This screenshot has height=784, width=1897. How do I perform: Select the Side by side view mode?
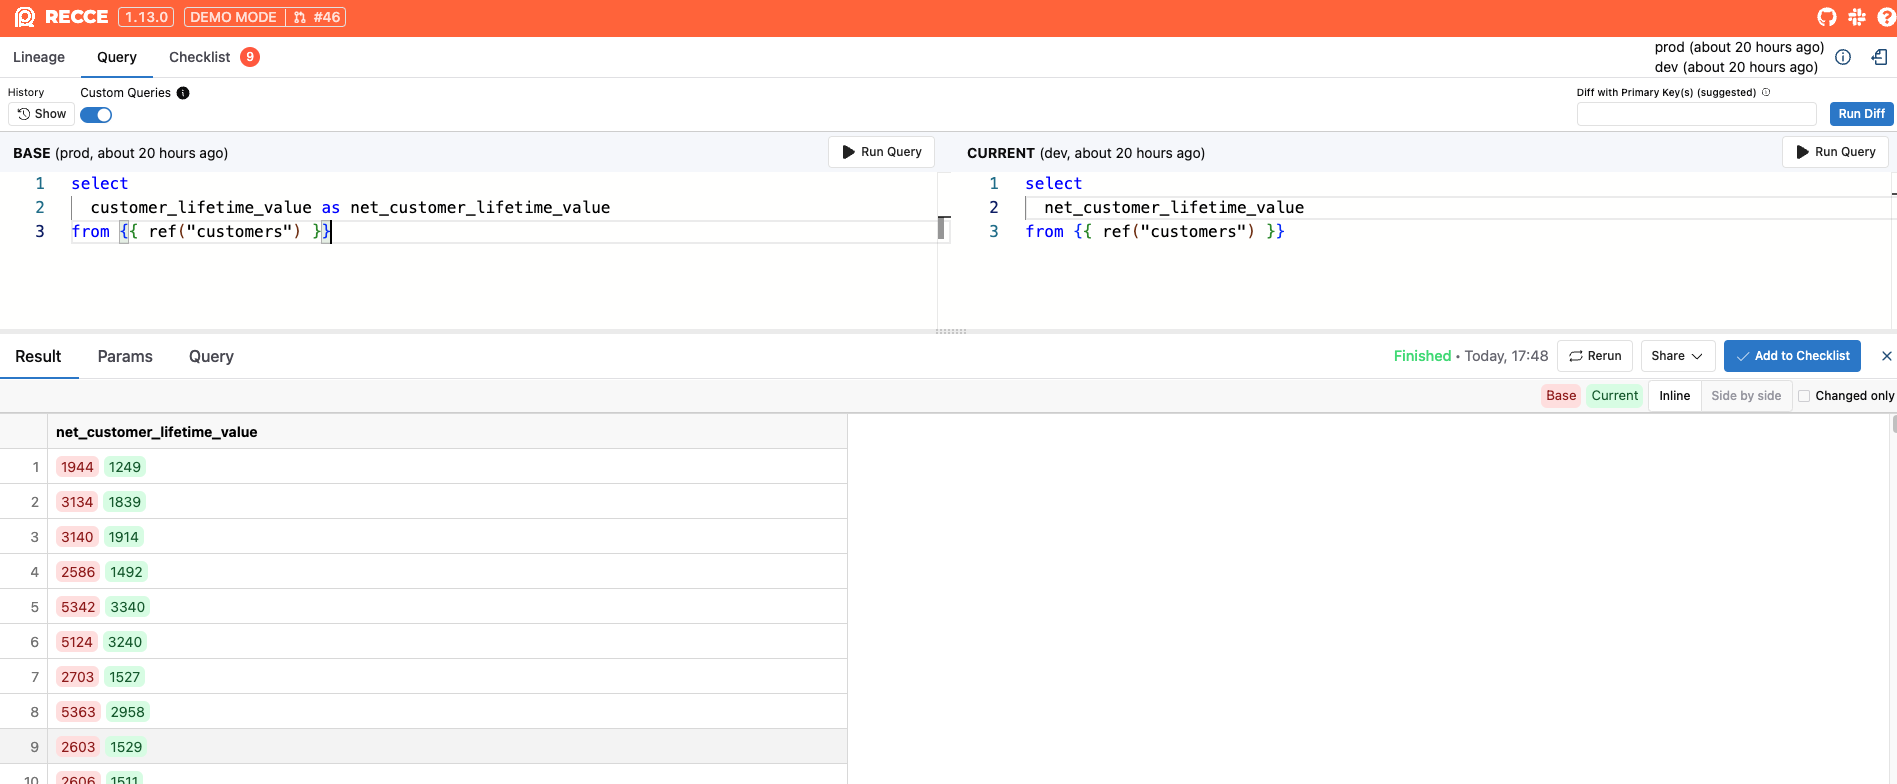(1746, 396)
